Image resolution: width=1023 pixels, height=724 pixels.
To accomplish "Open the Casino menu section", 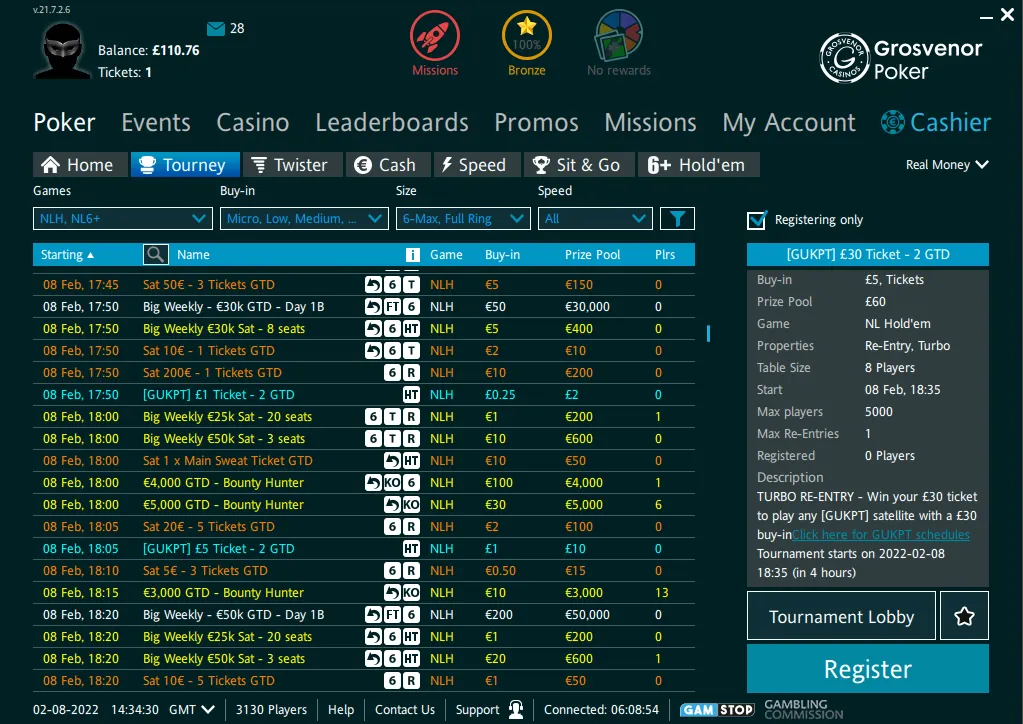I will pyautogui.click(x=253, y=123).
